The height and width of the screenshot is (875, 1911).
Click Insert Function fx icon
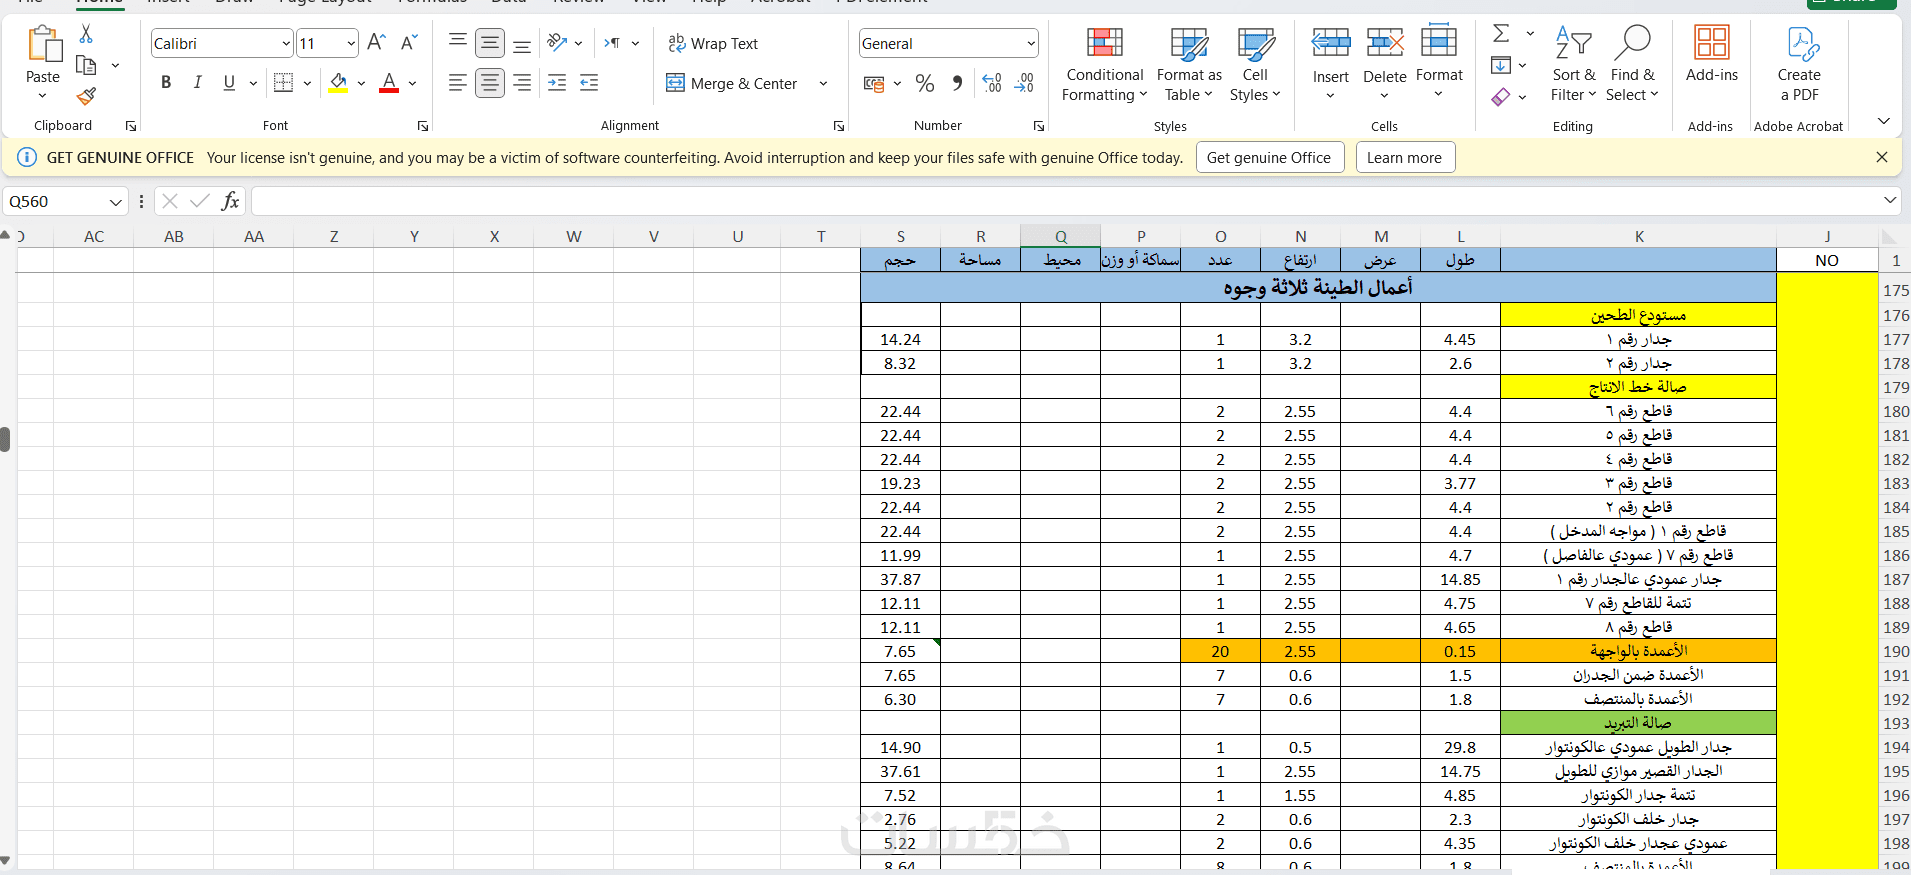230,201
